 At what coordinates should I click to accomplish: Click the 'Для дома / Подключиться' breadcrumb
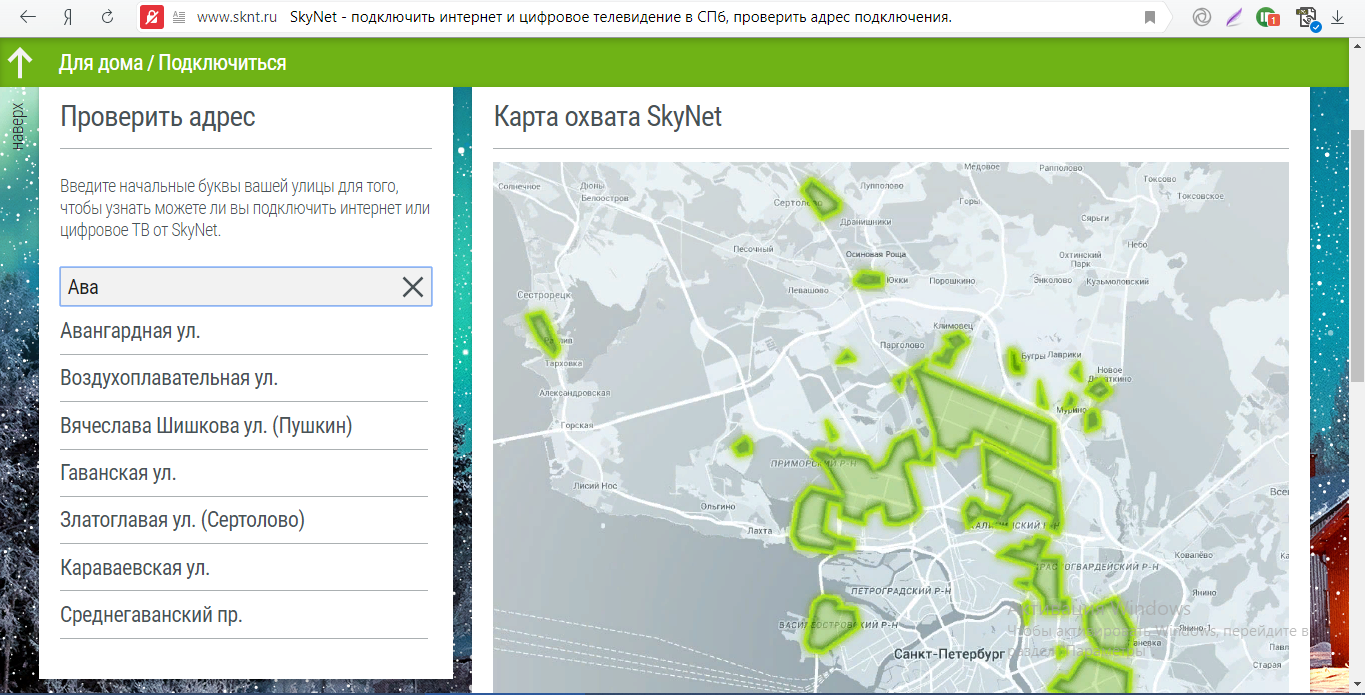(x=172, y=63)
